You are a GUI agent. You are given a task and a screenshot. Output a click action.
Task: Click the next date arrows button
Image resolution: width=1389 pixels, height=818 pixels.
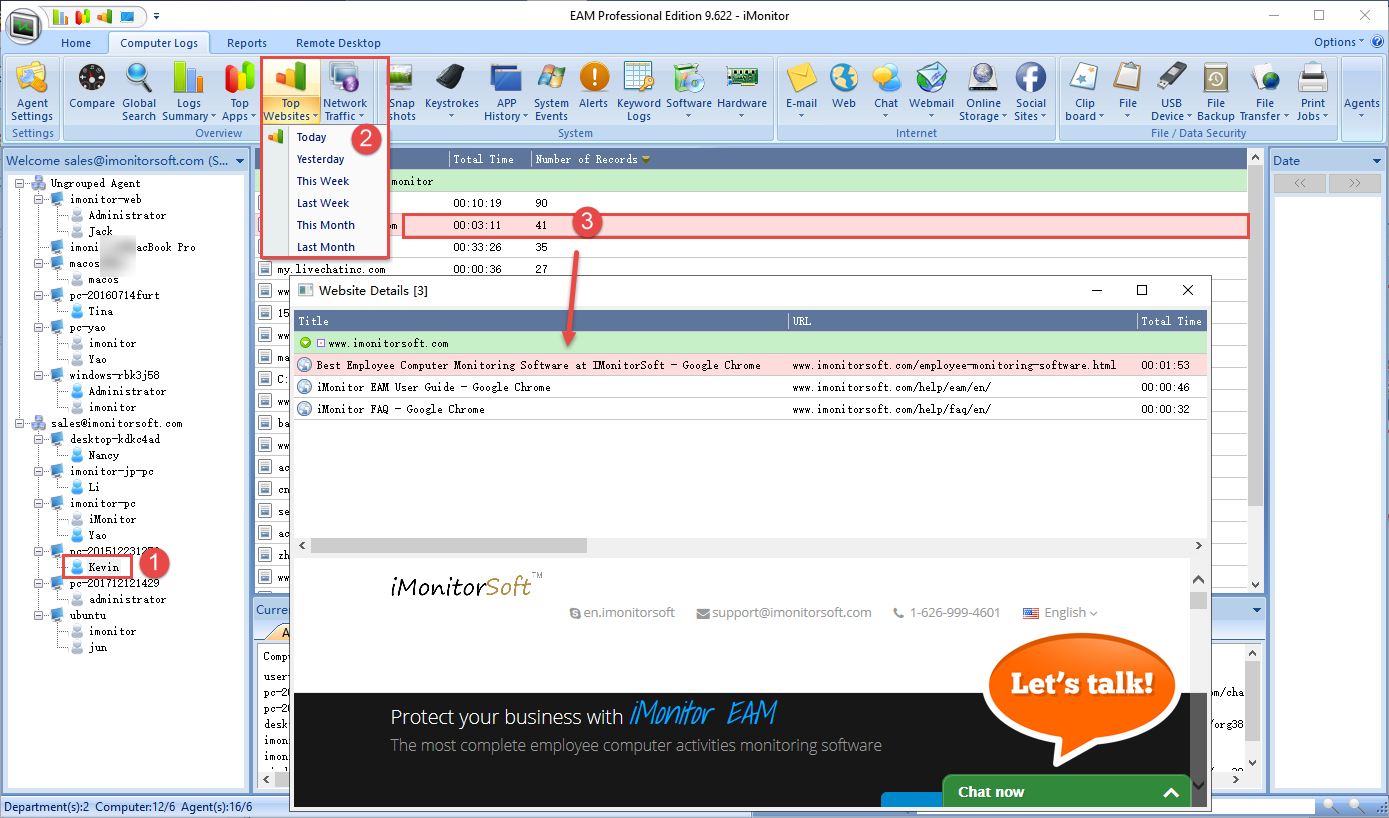[x=1354, y=183]
